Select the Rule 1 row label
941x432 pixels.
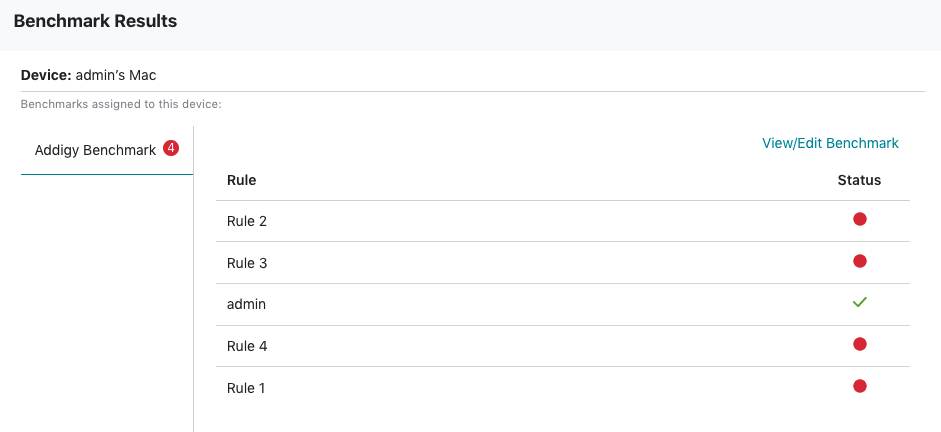245,388
